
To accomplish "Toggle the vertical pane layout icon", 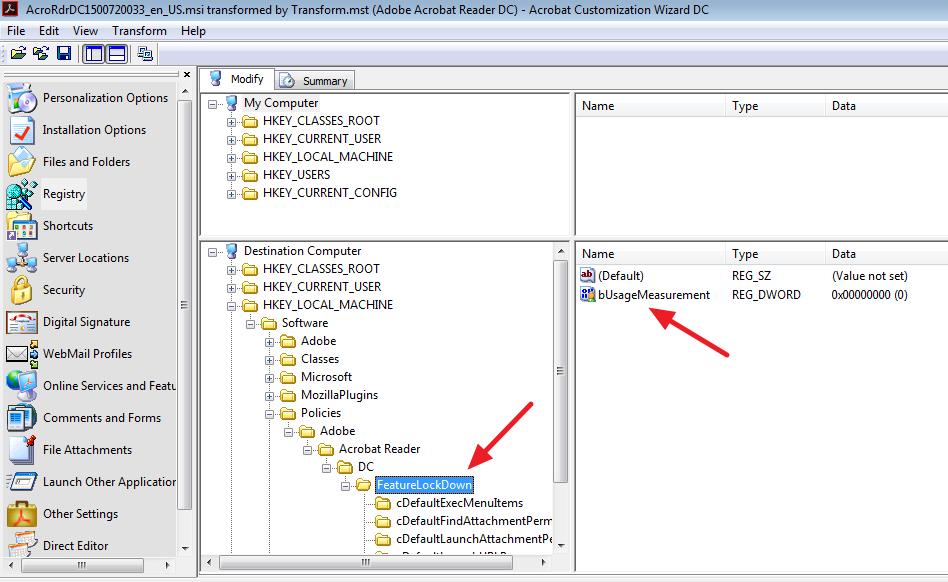I will pyautogui.click(x=94, y=54).
